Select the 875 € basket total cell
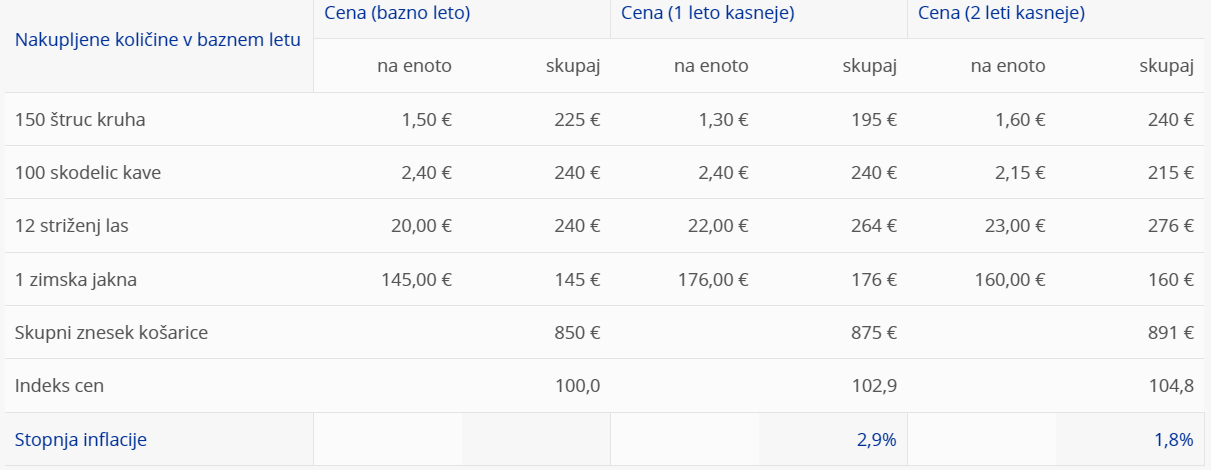The width and height of the screenshot is (1211, 470). pos(874,333)
